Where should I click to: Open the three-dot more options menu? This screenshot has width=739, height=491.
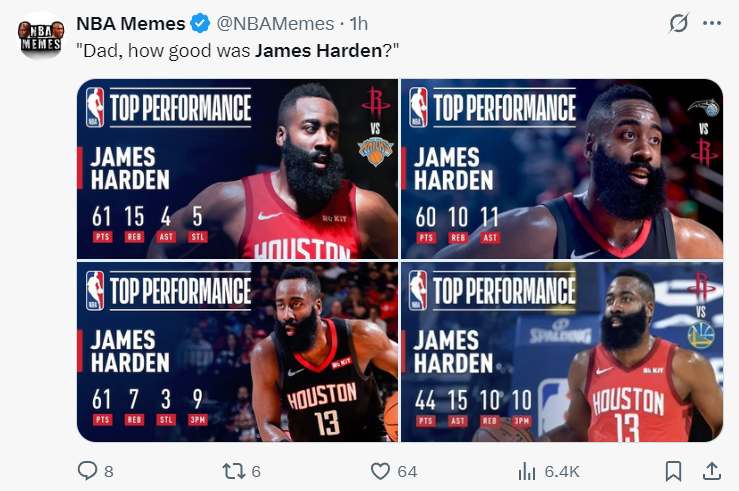(x=712, y=22)
